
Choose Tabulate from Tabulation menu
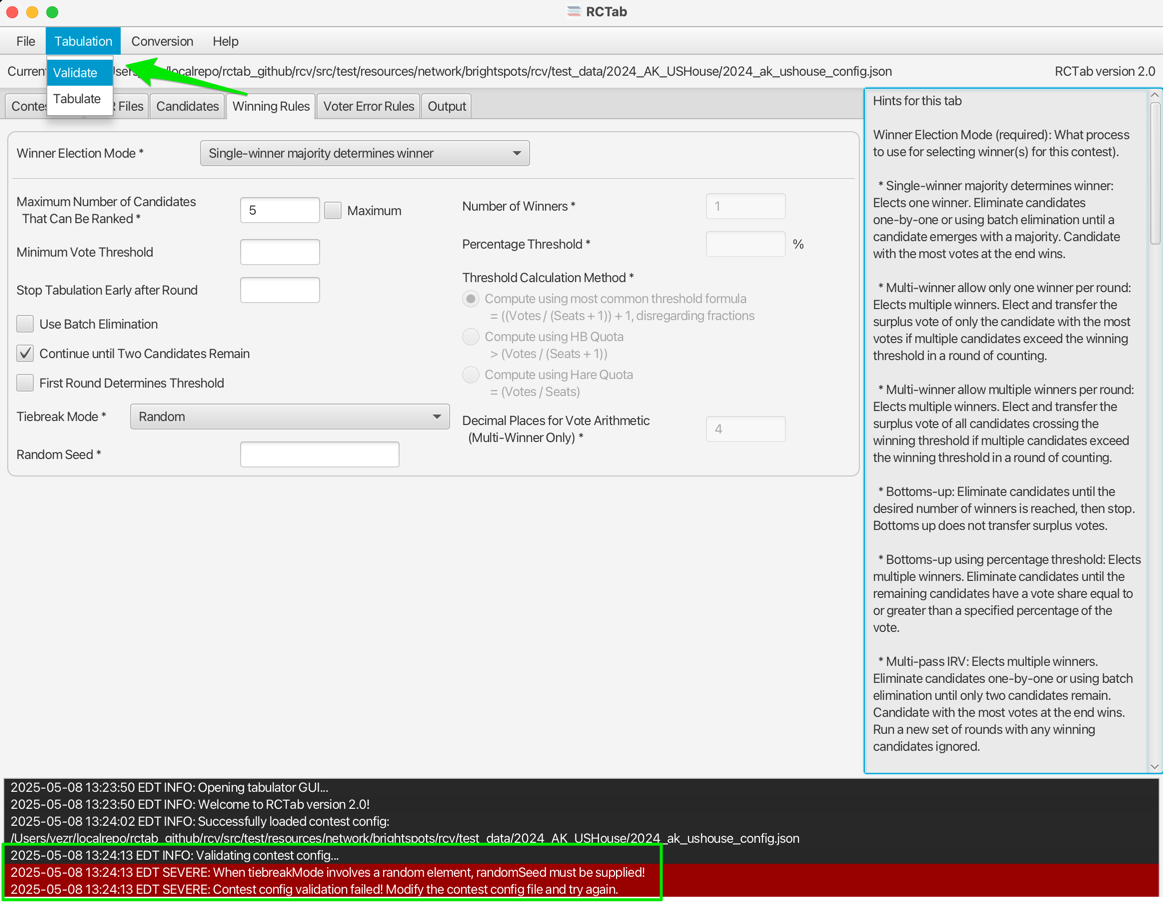click(x=80, y=99)
